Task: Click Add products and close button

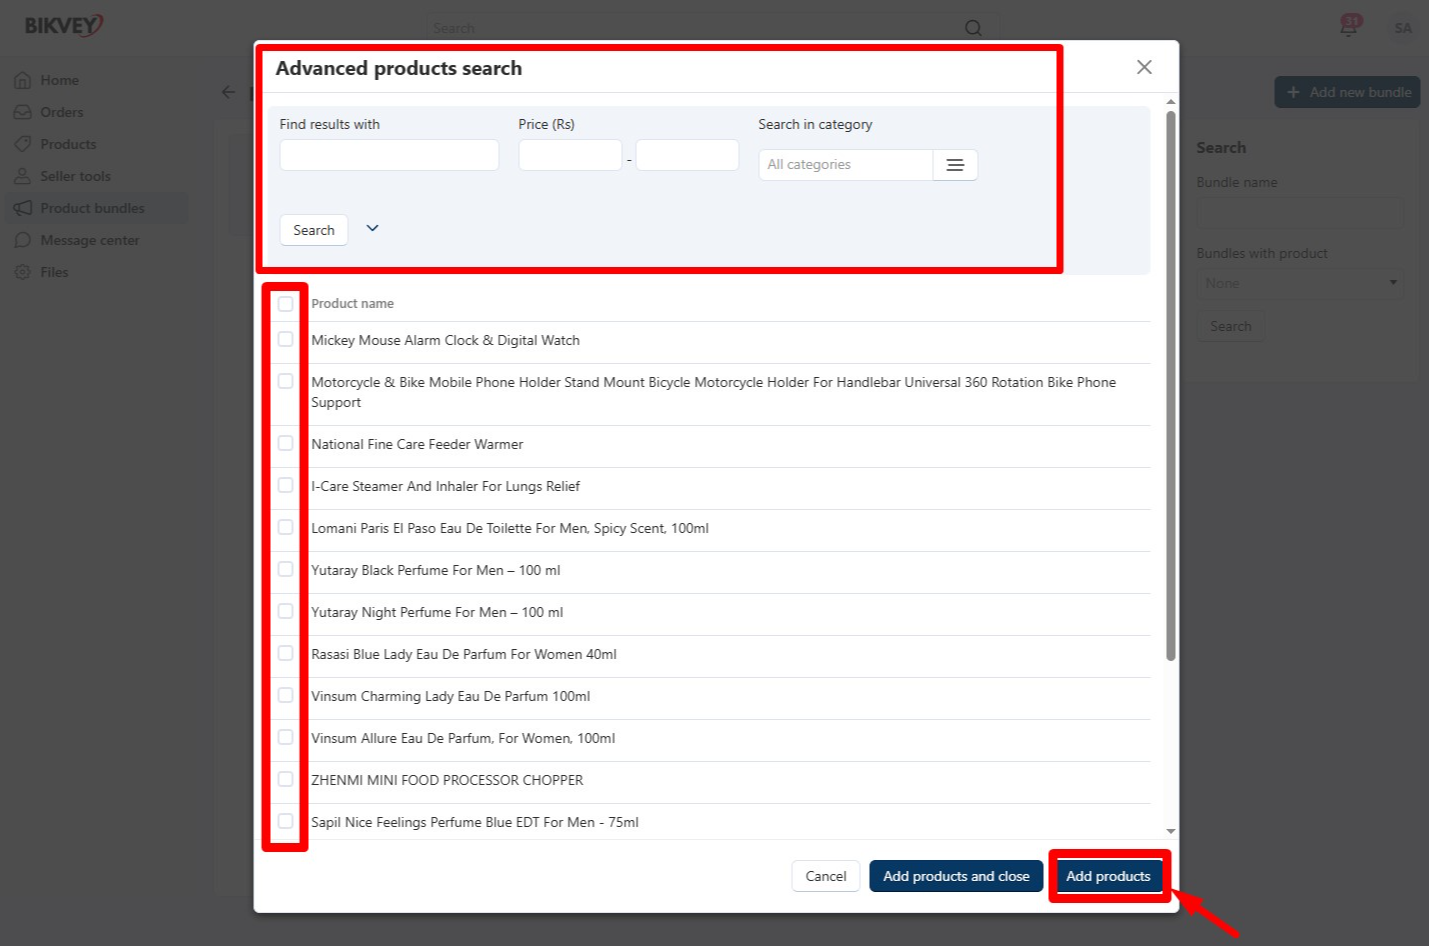Action: (x=956, y=876)
